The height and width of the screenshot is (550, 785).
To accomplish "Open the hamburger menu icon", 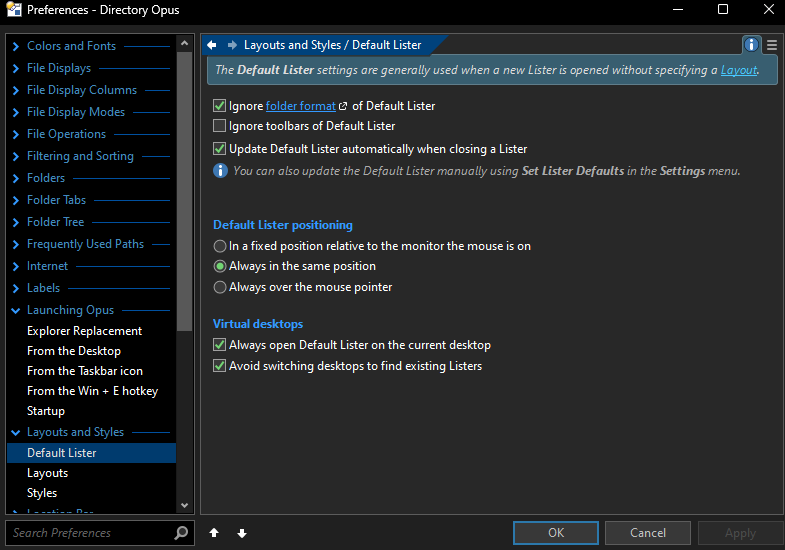I will (x=772, y=46).
